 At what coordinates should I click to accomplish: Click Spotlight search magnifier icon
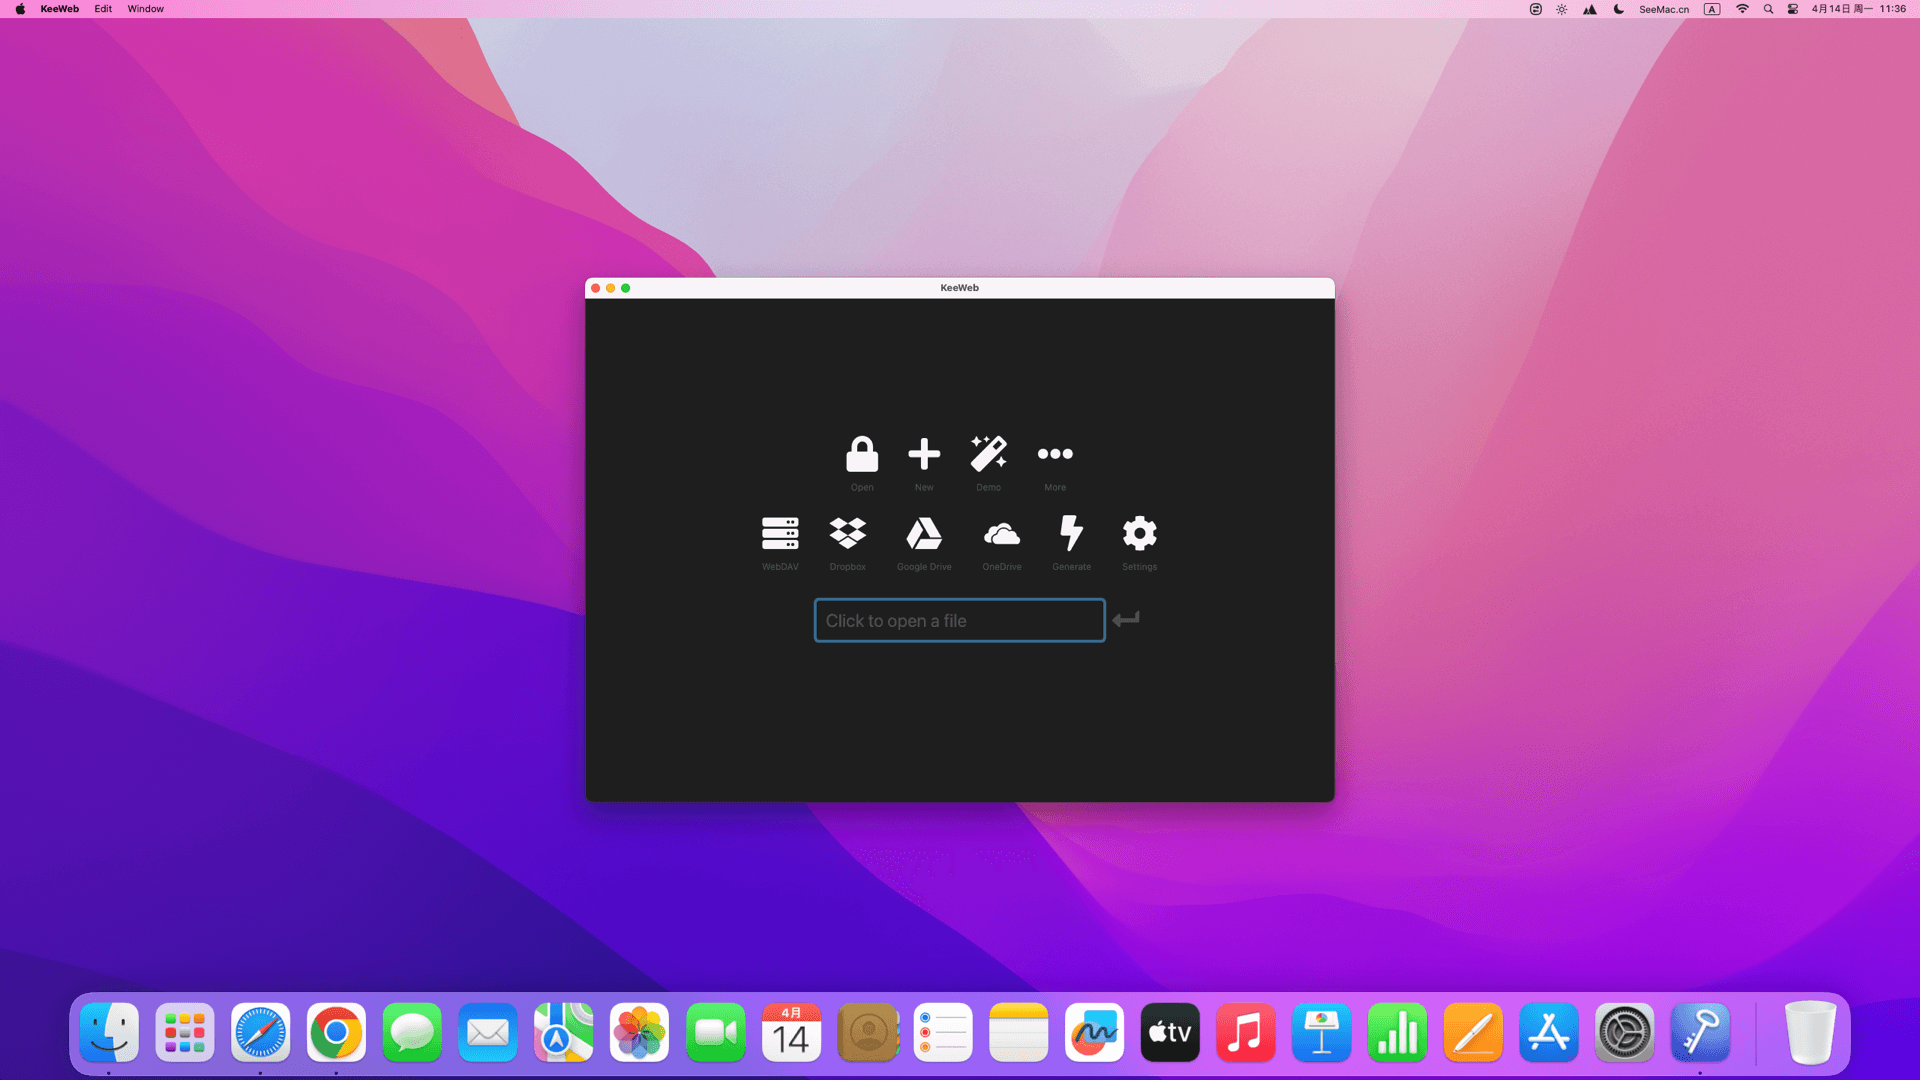pyautogui.click(x=1768, y=9)
